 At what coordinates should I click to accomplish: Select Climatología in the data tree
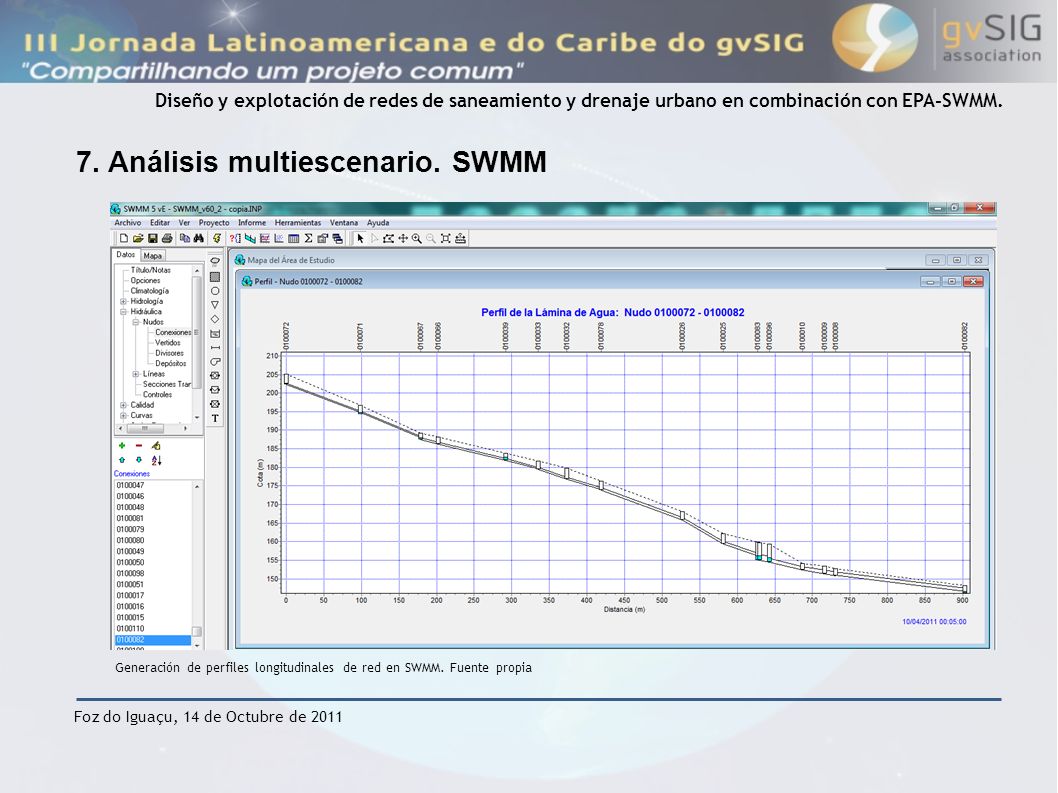[x=150, y=291]
